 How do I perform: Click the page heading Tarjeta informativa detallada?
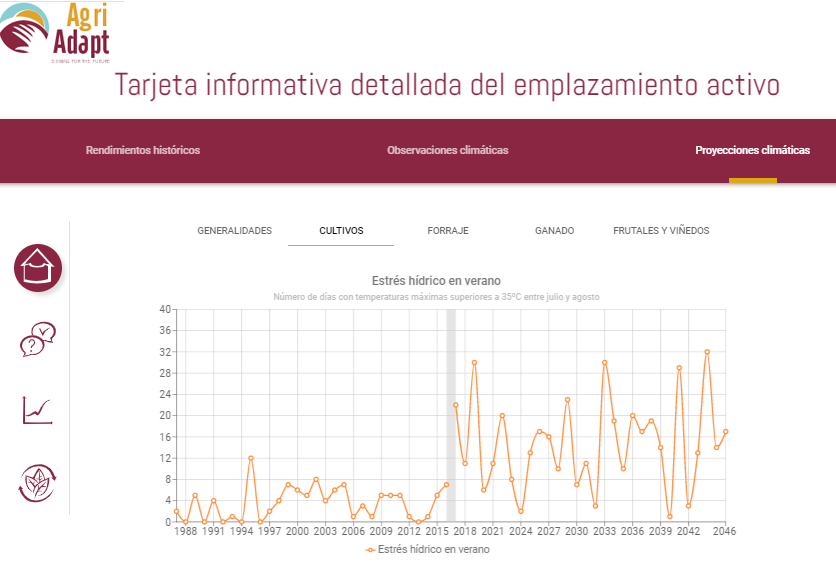point(447,85)
